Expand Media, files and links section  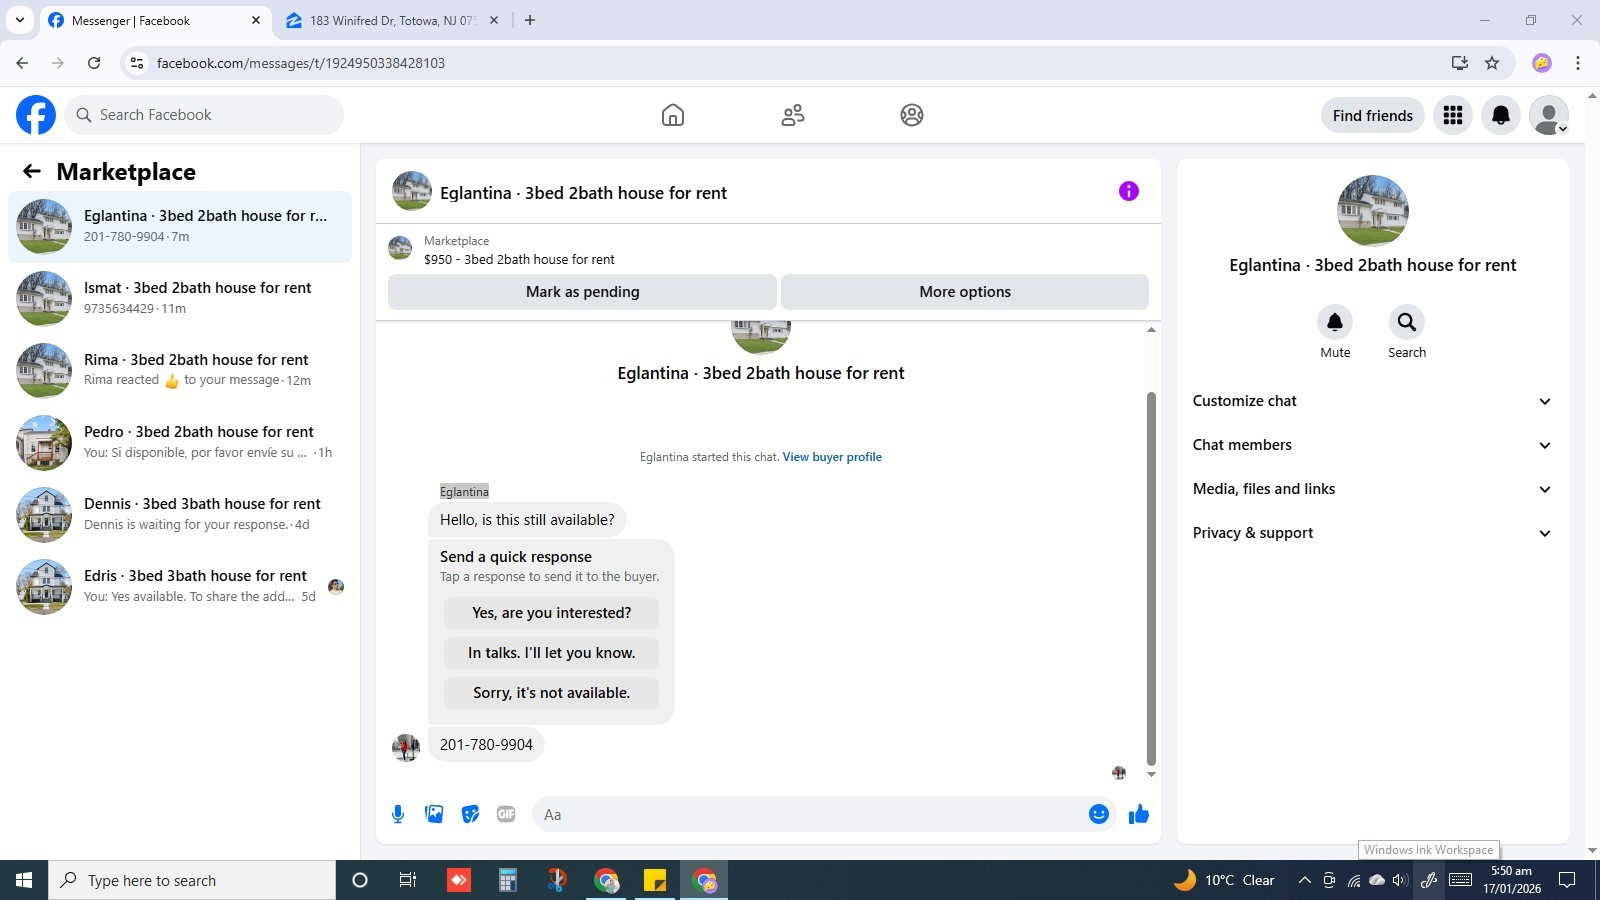click(x=1373, y=489)
